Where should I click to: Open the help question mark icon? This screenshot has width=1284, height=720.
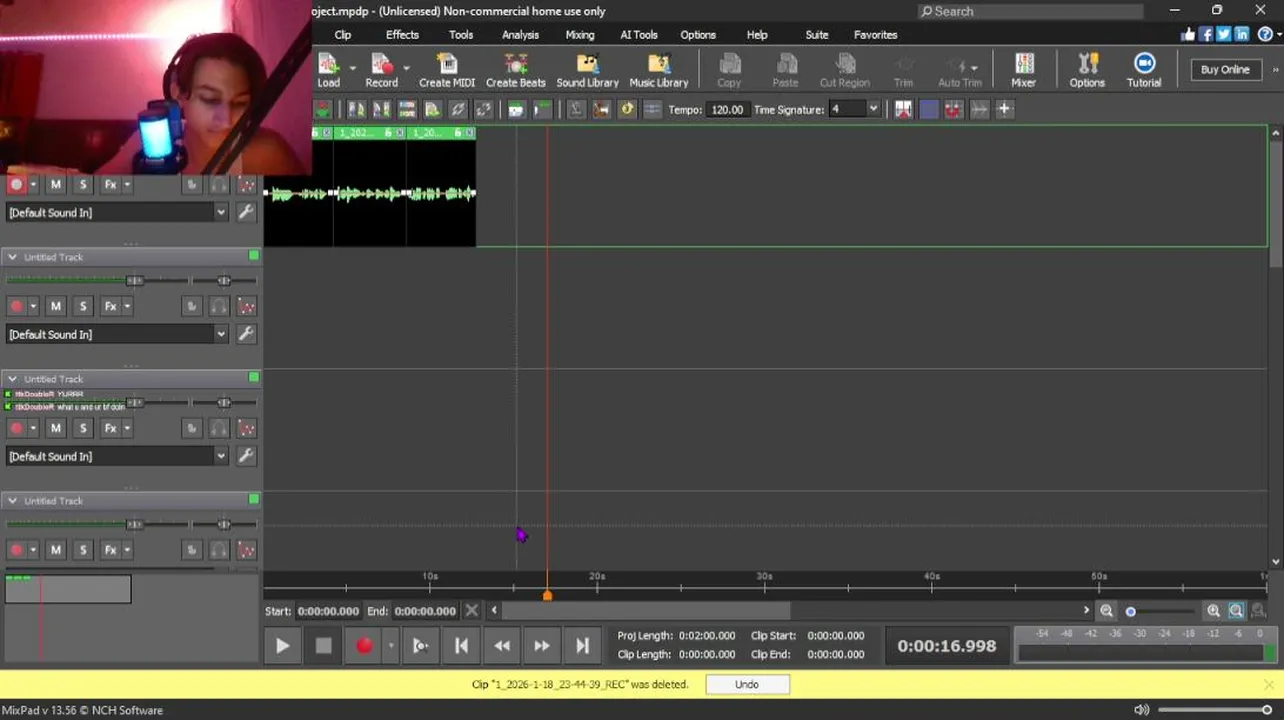click(x=1265, y=34)
